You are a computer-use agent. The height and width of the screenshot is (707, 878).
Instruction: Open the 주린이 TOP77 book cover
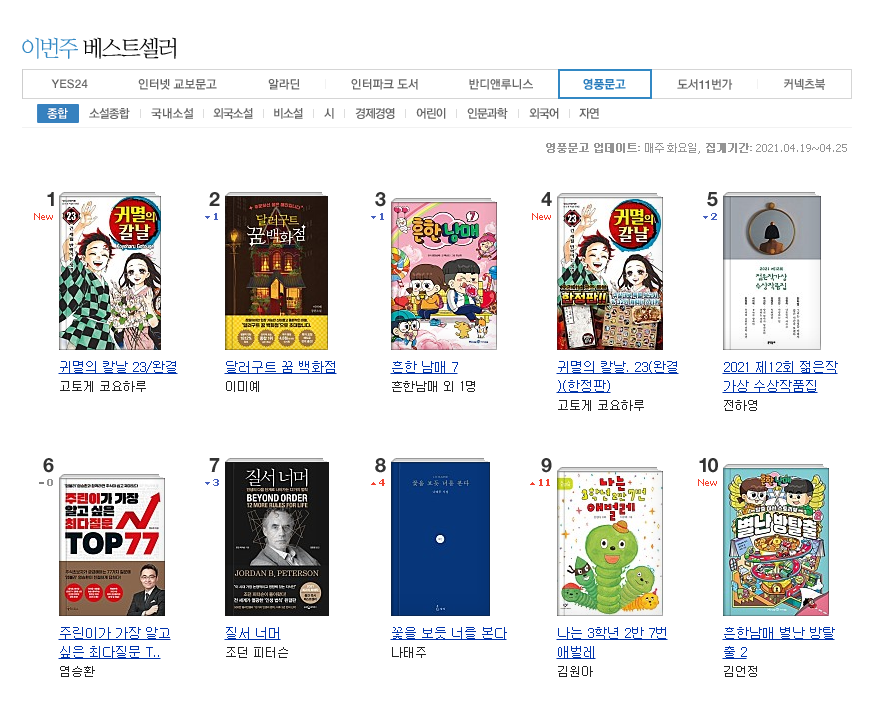click(x=112, y=545)
